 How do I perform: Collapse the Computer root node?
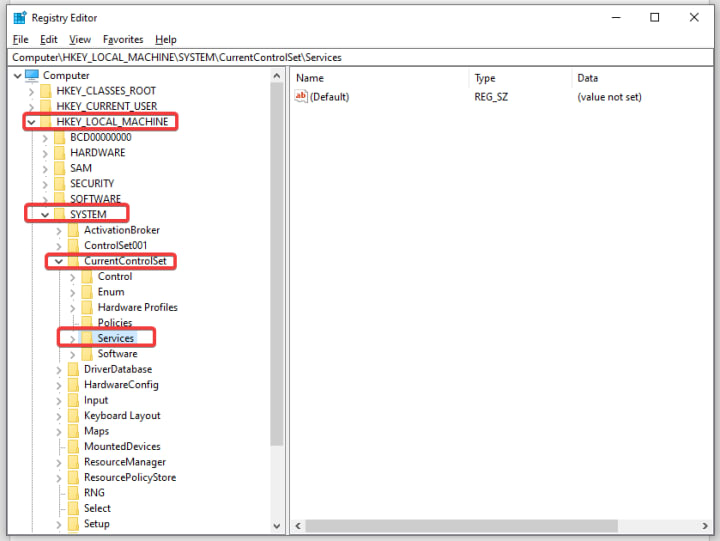pos(17,76)
